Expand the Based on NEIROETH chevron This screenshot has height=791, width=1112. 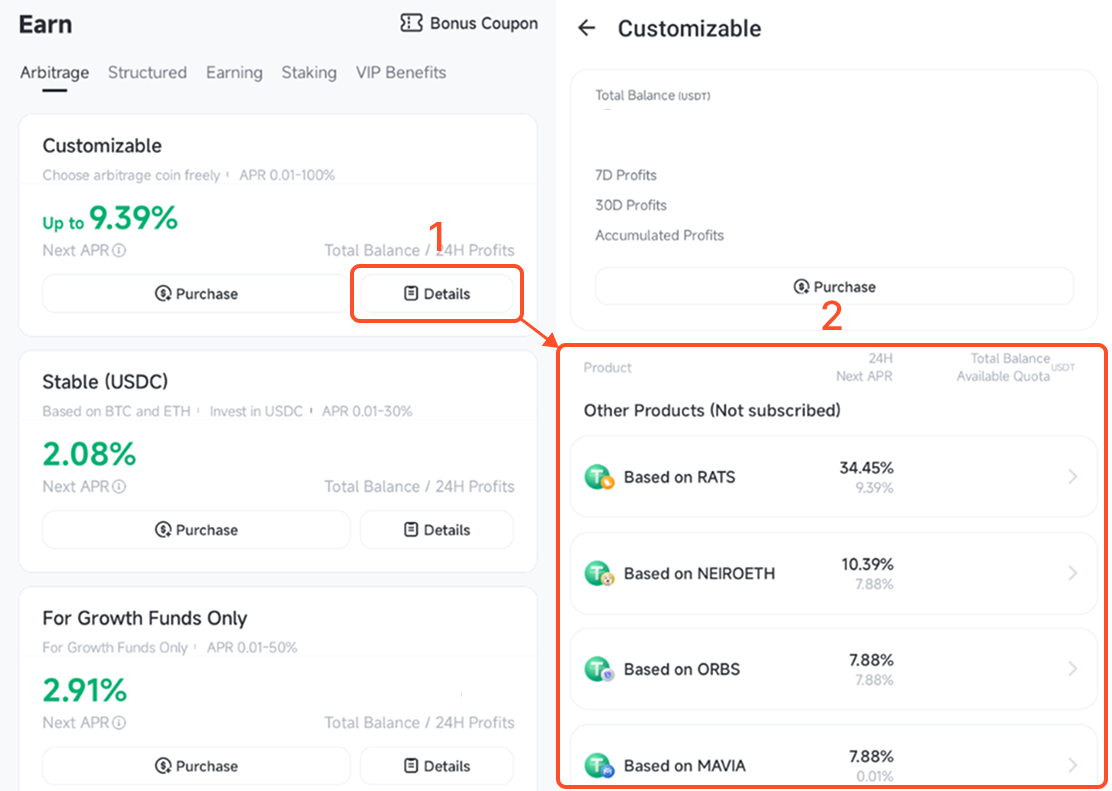click(x=1072, y=572)
